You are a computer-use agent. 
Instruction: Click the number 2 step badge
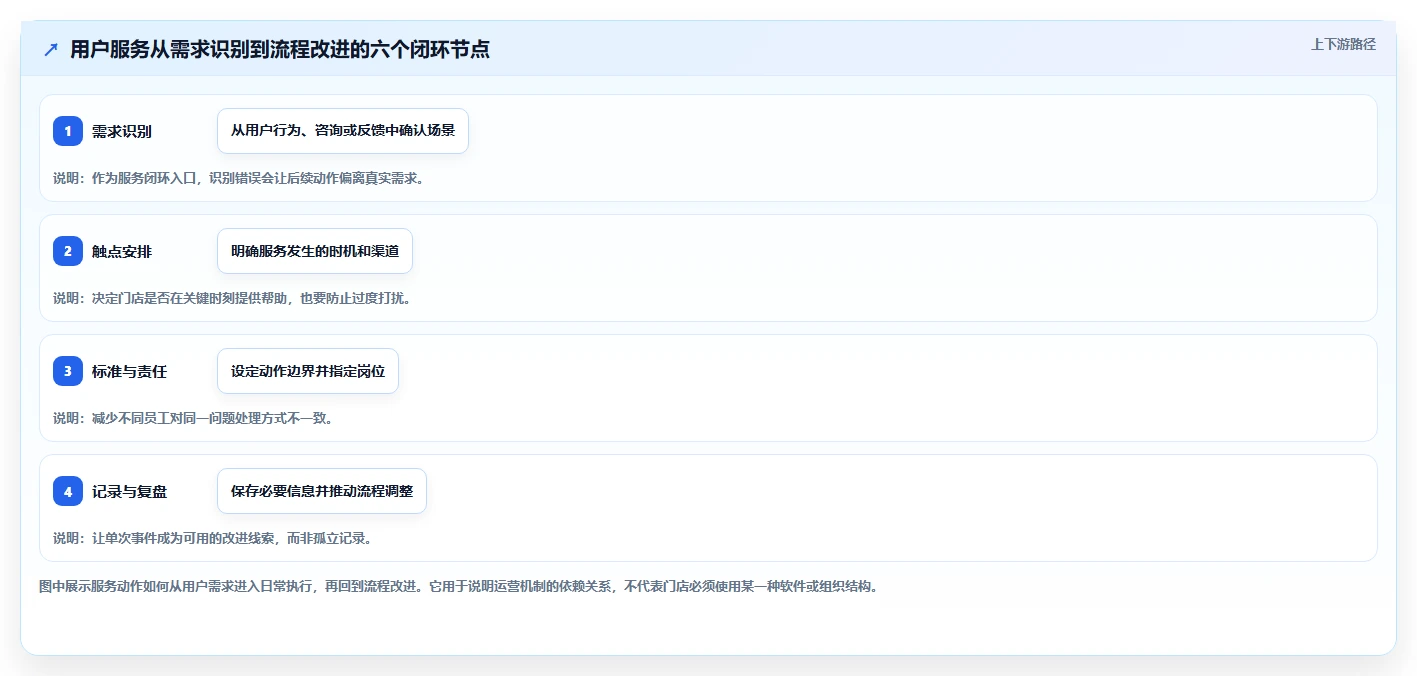point(68,251)
